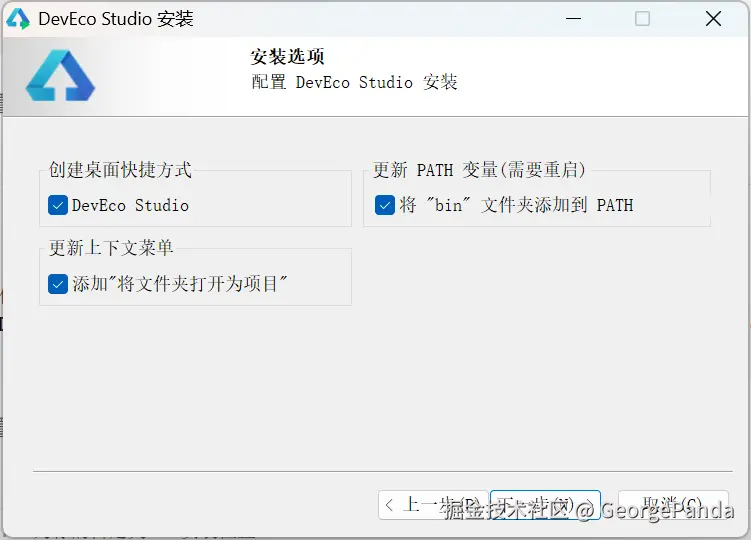Disable the 添加"将文件夹打开为项目" checkbox

(57, 284)
